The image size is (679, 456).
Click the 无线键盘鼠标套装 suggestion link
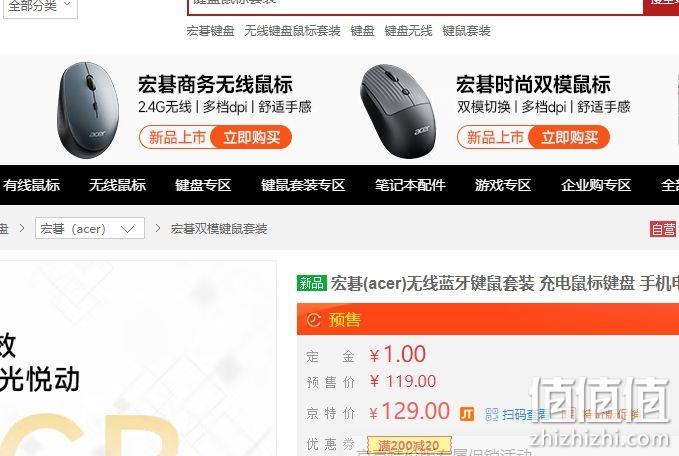click(292, 31)
